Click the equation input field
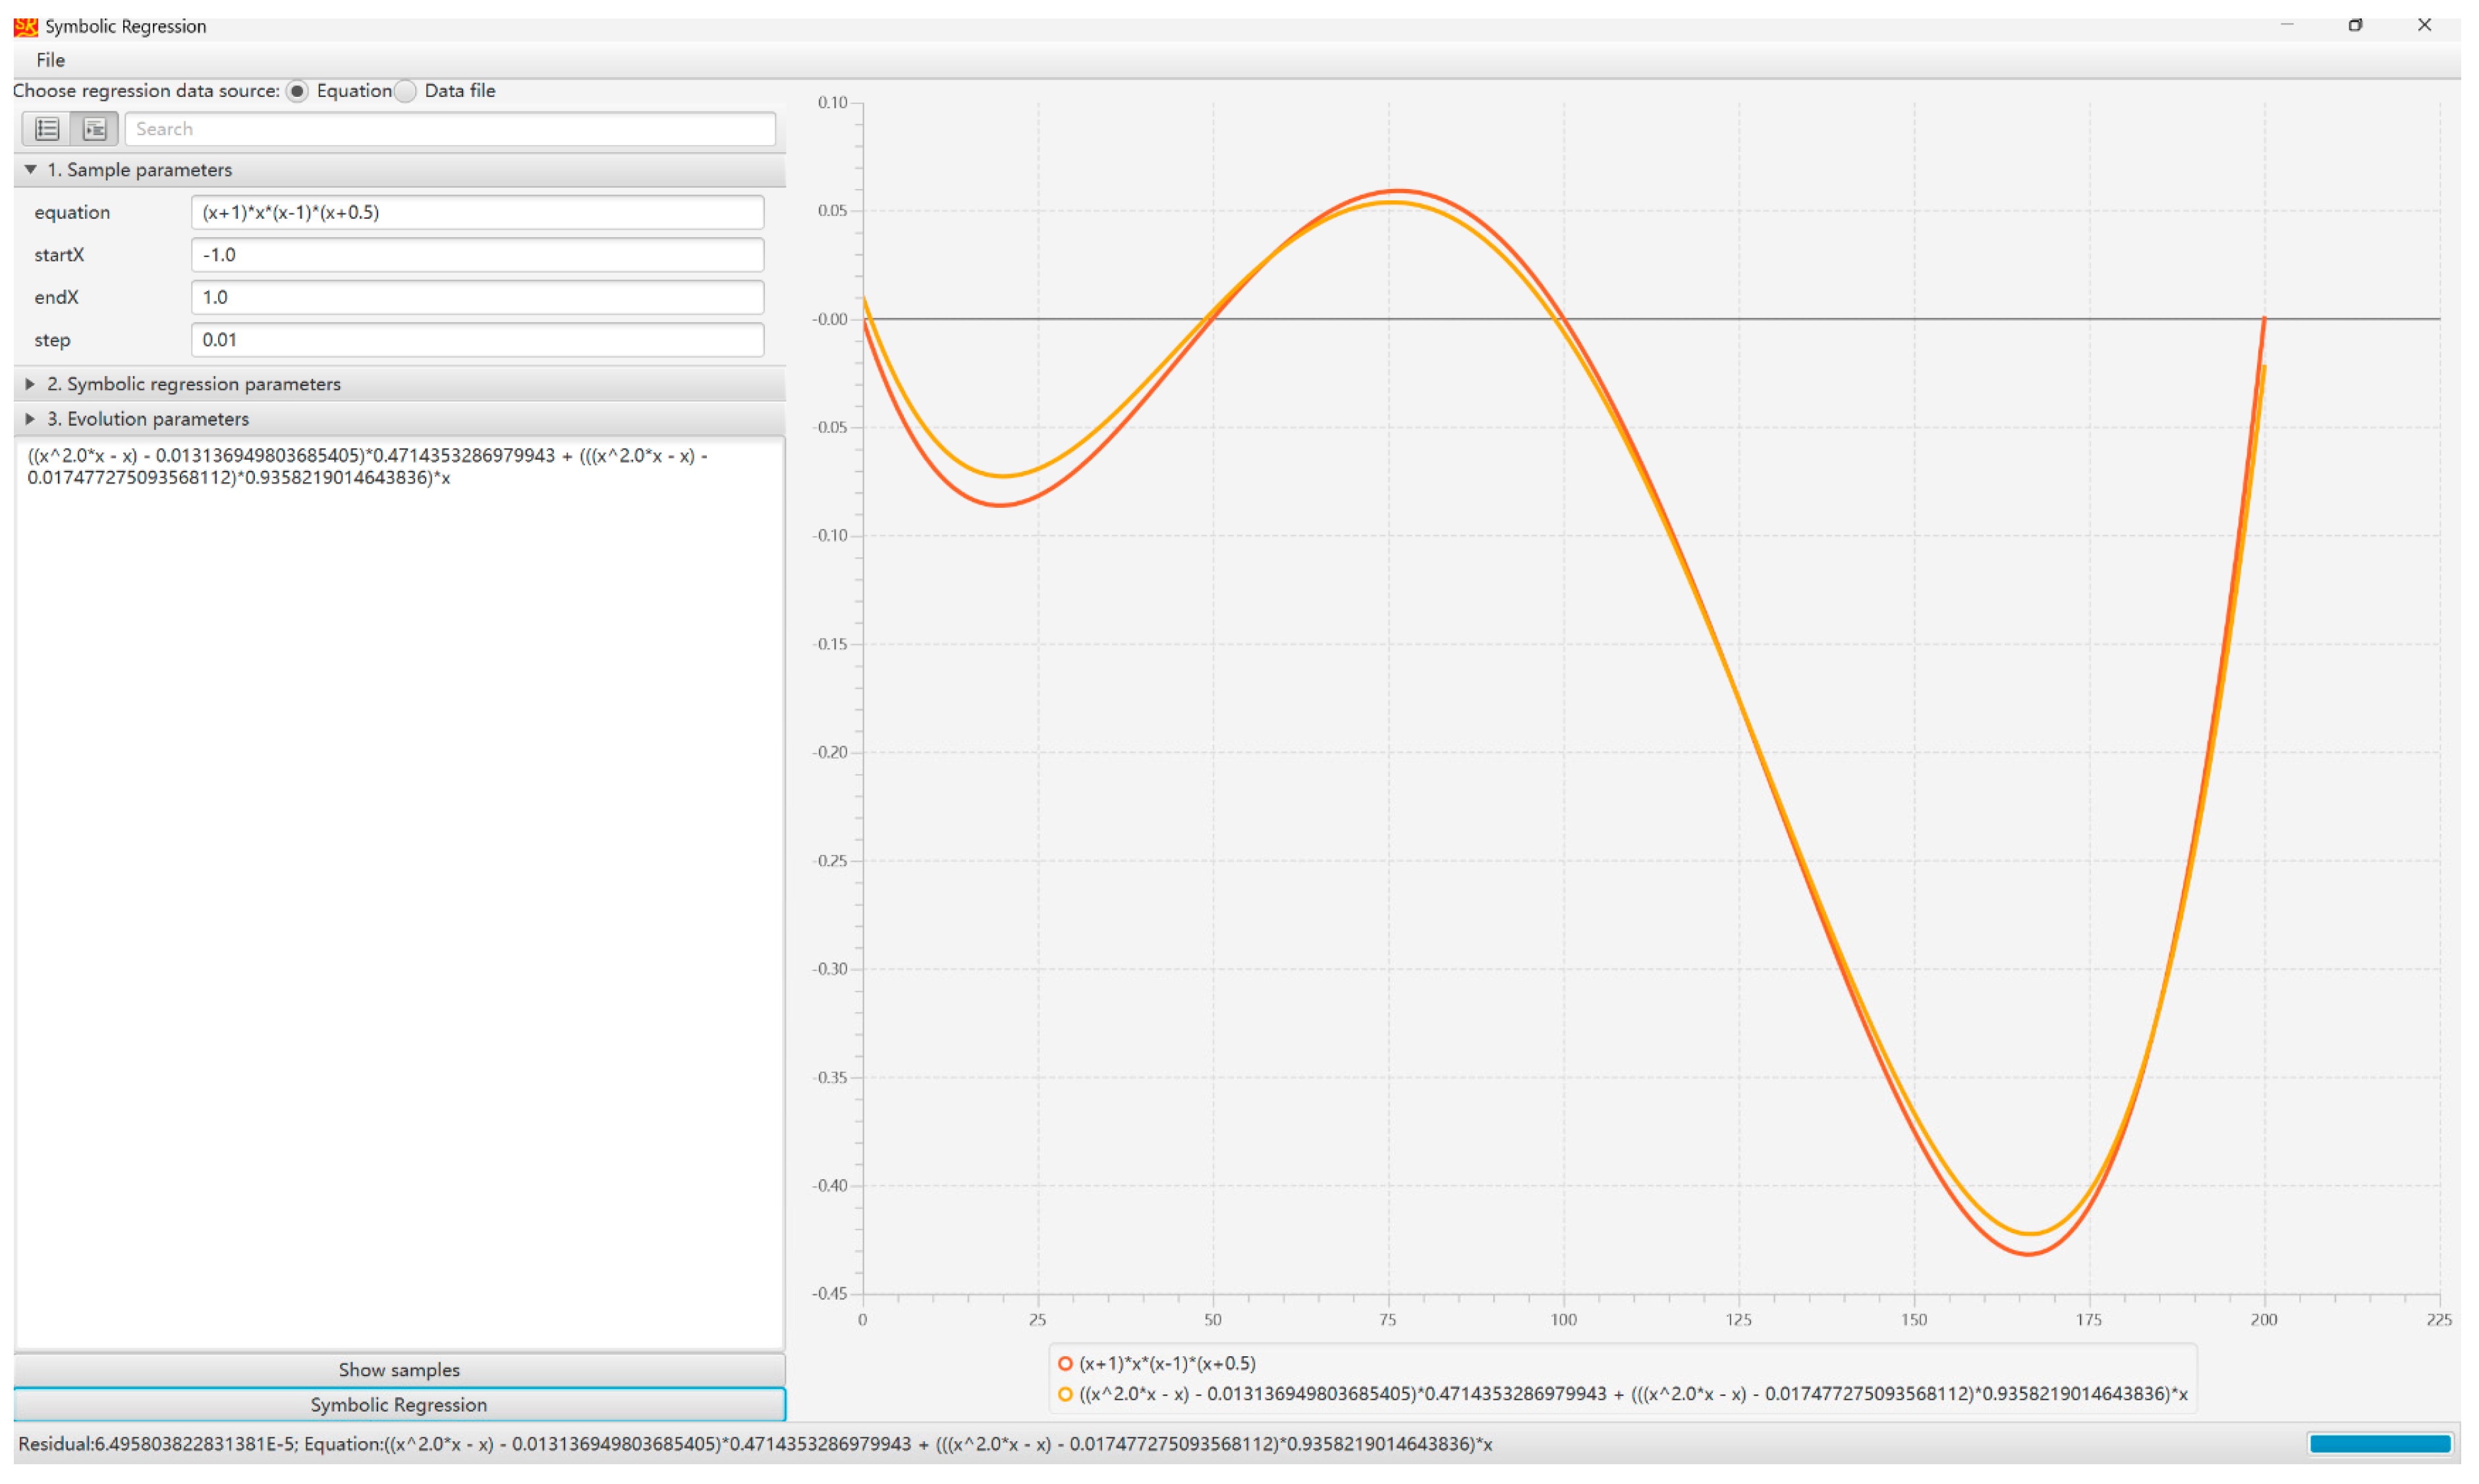Screen dimensions: 2479x1484 tap(477, 213)
